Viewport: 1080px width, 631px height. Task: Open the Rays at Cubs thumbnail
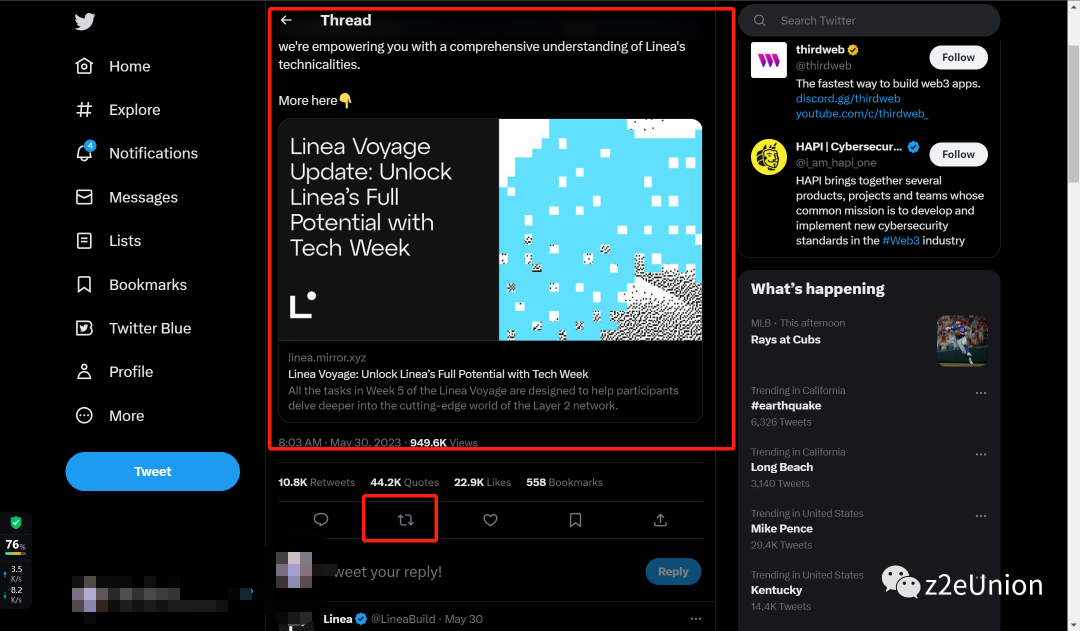point(962,341)
